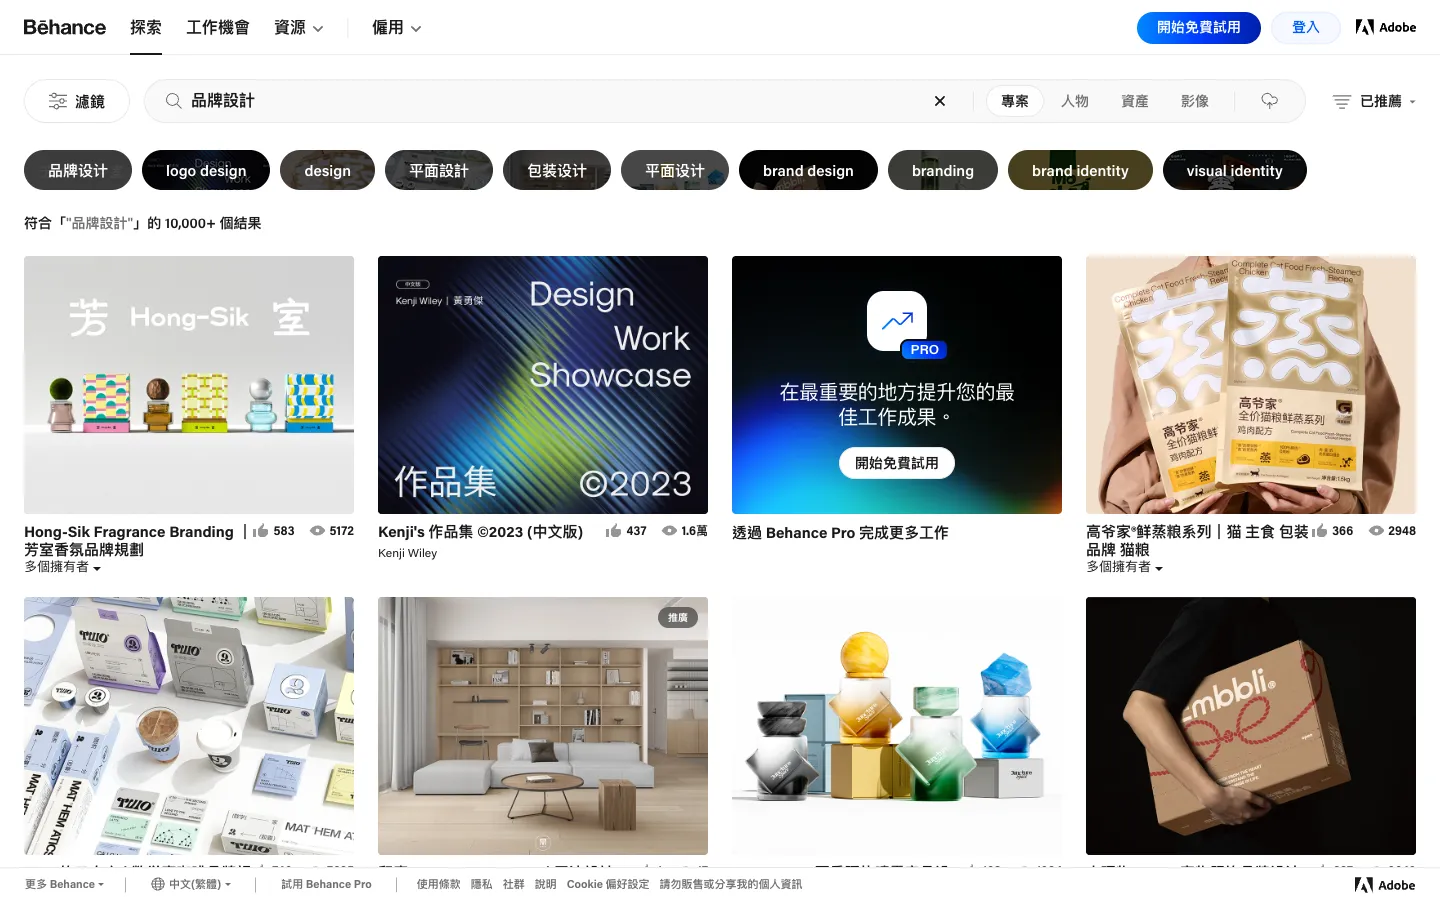Click 開始免費試用 on the Pro promo card
The width and height of the screenshot is (1440, 900).
897,463
